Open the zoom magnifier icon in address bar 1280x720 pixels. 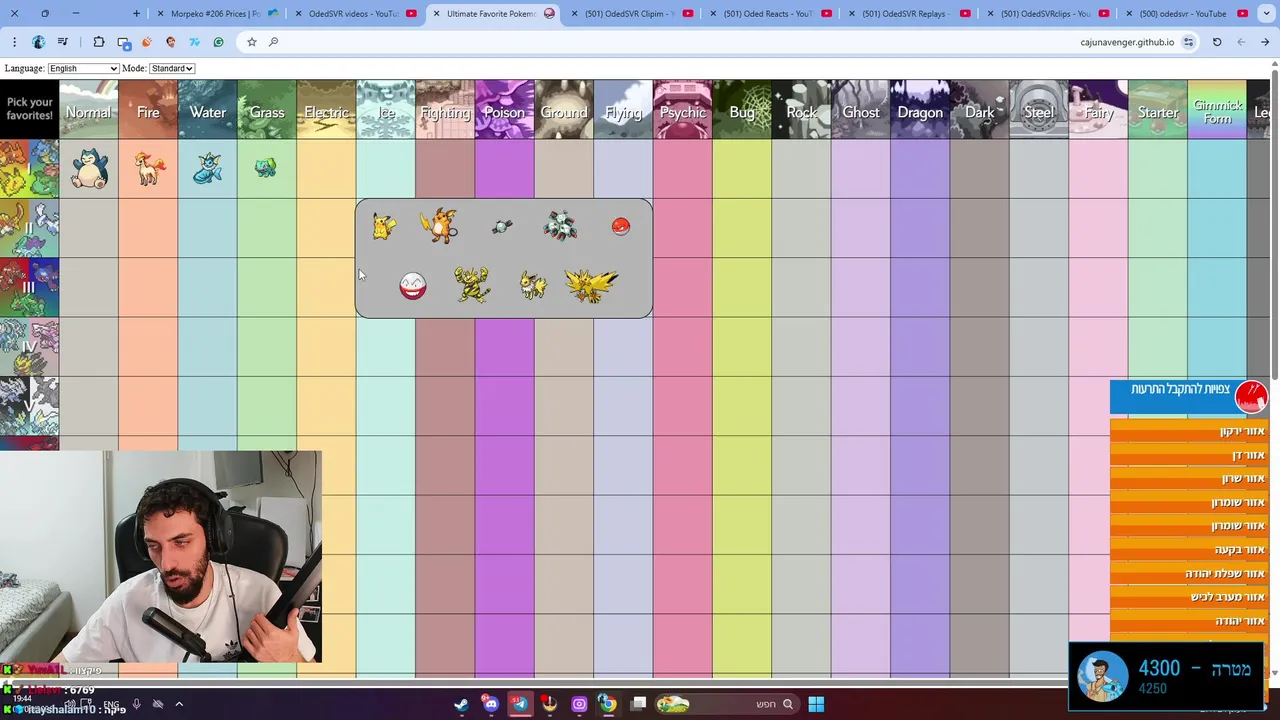[273, 42]
